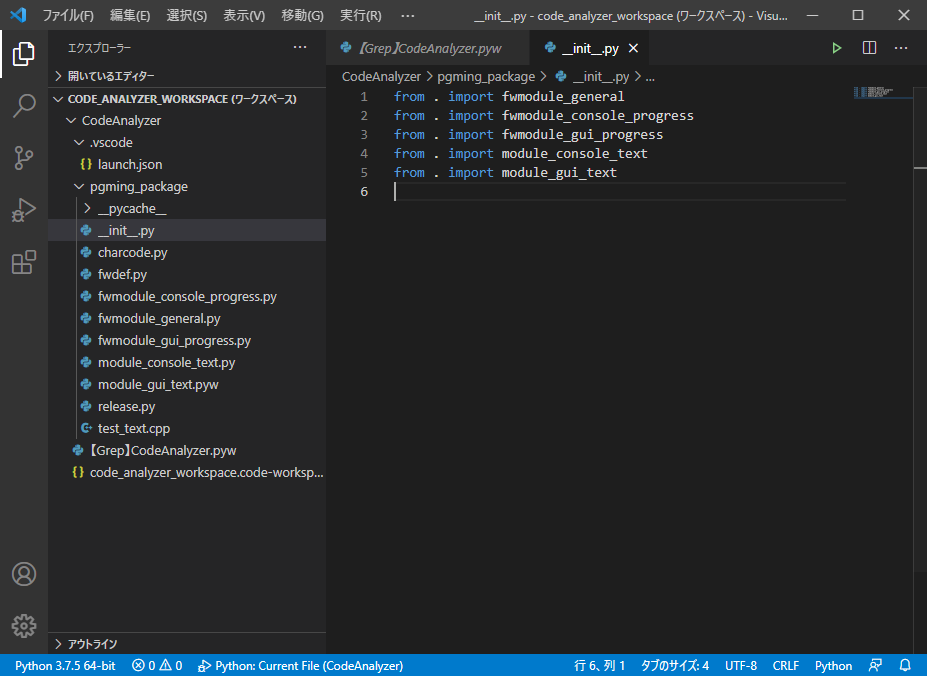Open the 移動(G) menu
Screen dimensions: 927x676
(303, 15)
